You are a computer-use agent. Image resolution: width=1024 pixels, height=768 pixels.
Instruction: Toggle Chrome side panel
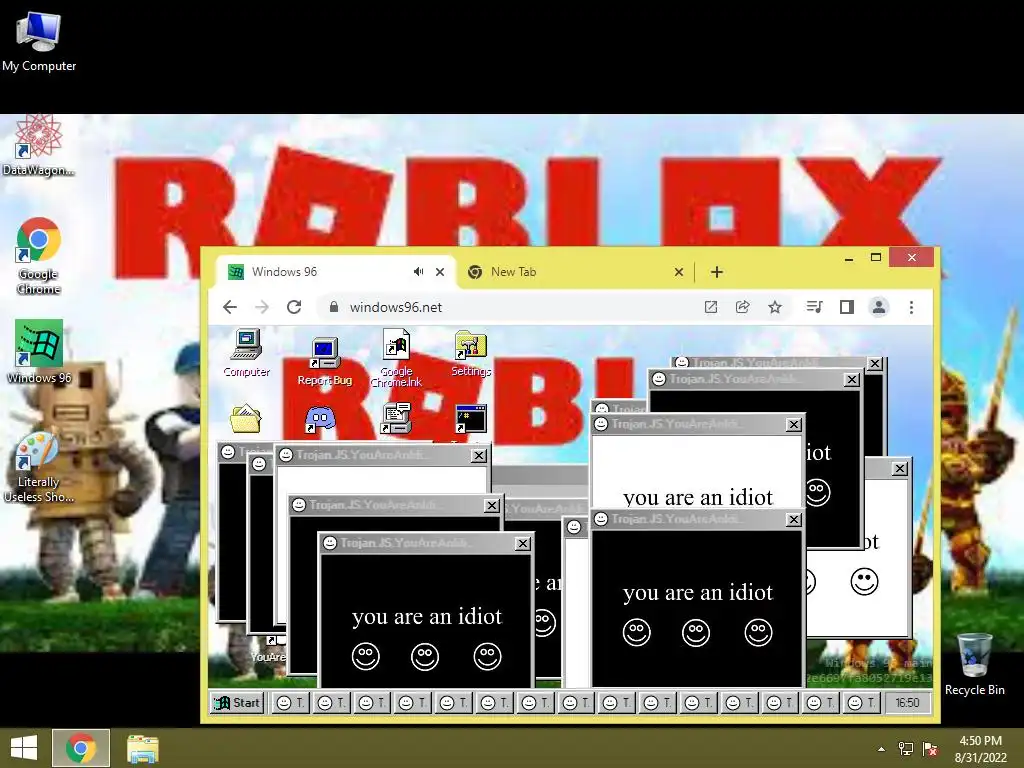point(846,307)
